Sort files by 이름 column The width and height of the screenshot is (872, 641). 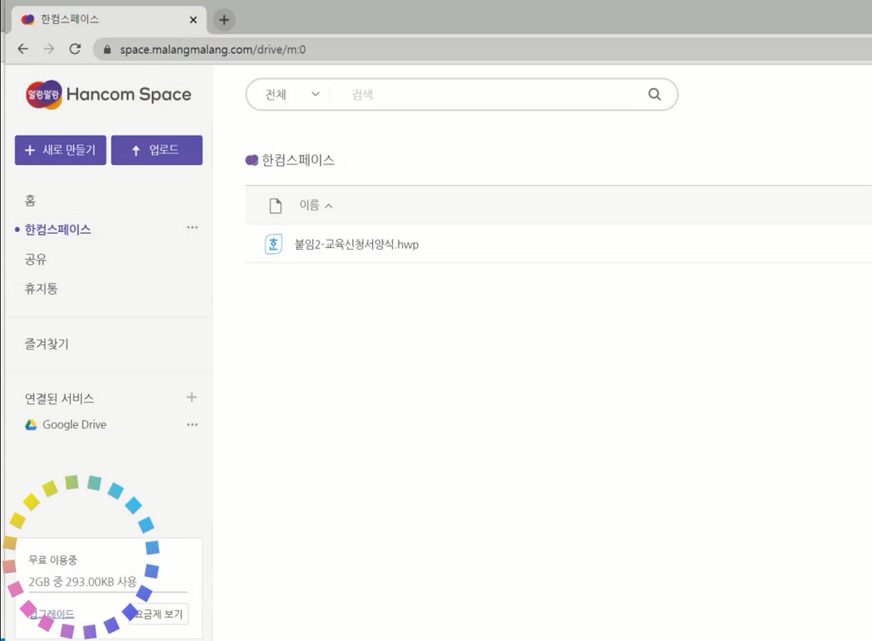click(315, 205)
